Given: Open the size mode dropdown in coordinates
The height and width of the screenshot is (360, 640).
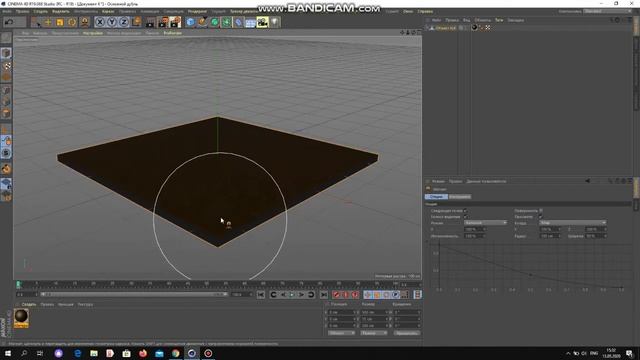Looking at the screenshot, I should click(373, 333).
